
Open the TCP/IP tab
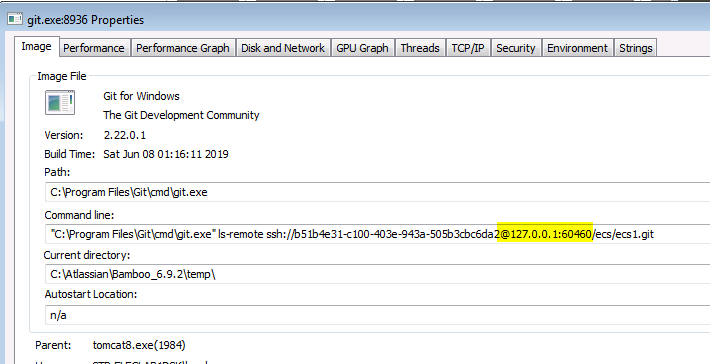(468, 48)
